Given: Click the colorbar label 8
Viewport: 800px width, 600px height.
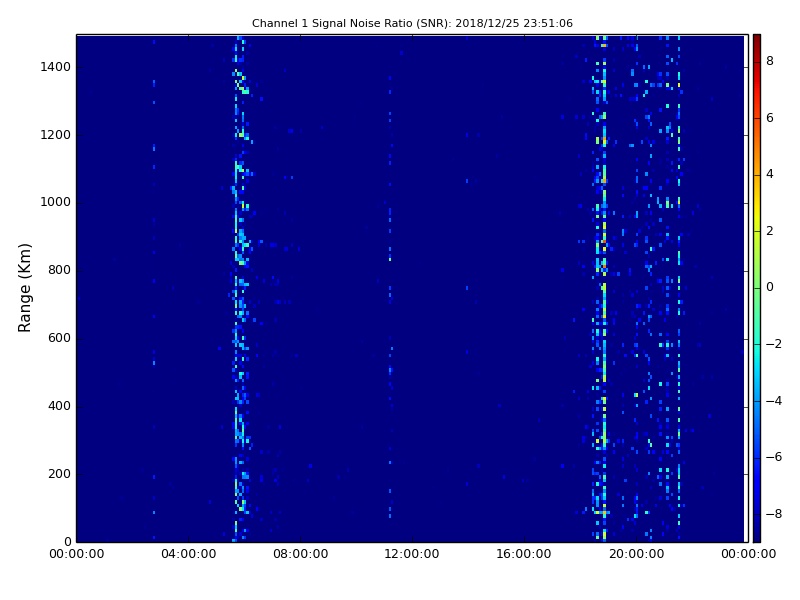Looking at the screenshot, I should [770, 61].
